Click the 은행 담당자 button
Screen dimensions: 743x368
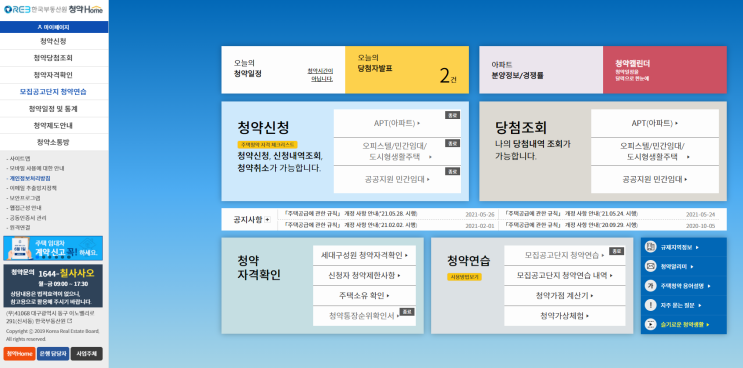pyautogui.click(x=53, y=354)
